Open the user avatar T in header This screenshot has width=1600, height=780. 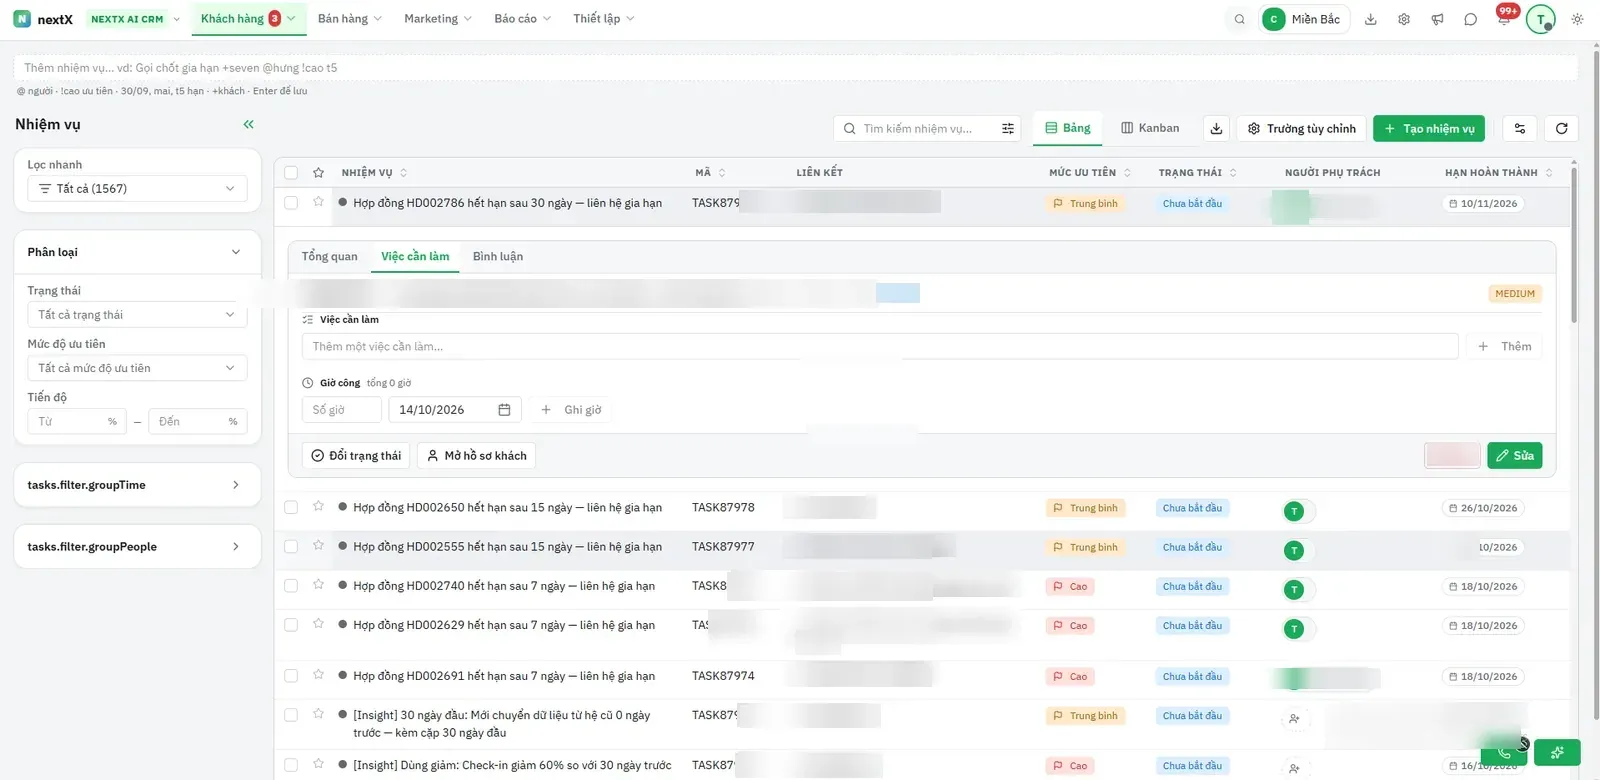coord(1540,19)
